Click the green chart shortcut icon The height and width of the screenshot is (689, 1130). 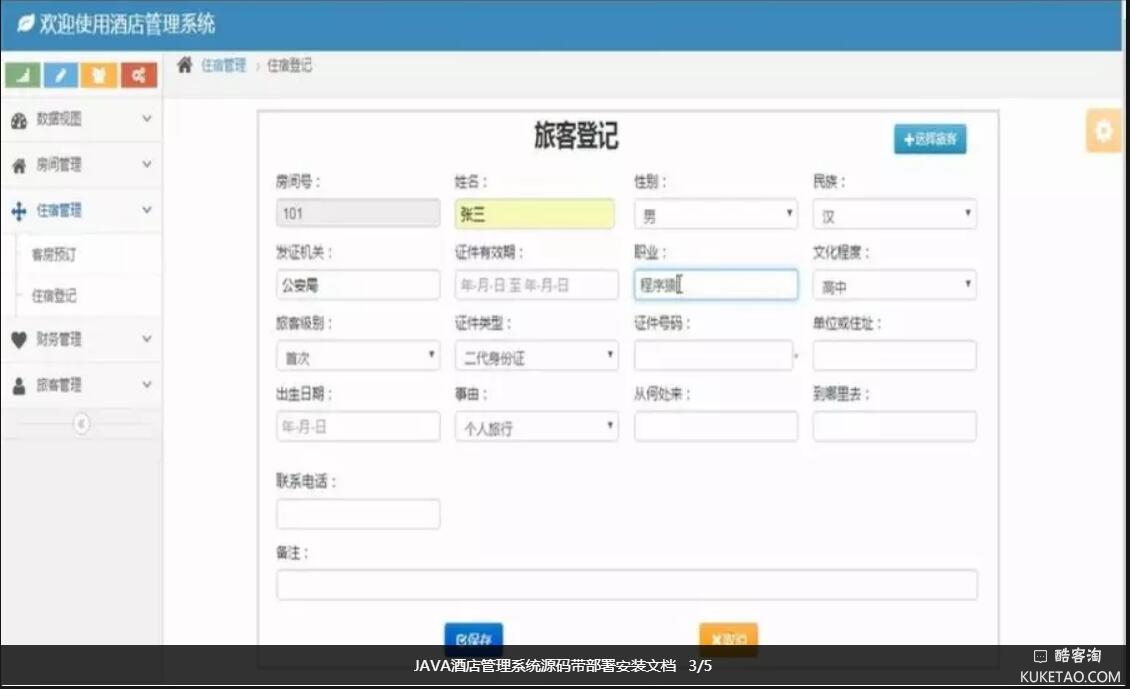(x=23, y=75)
